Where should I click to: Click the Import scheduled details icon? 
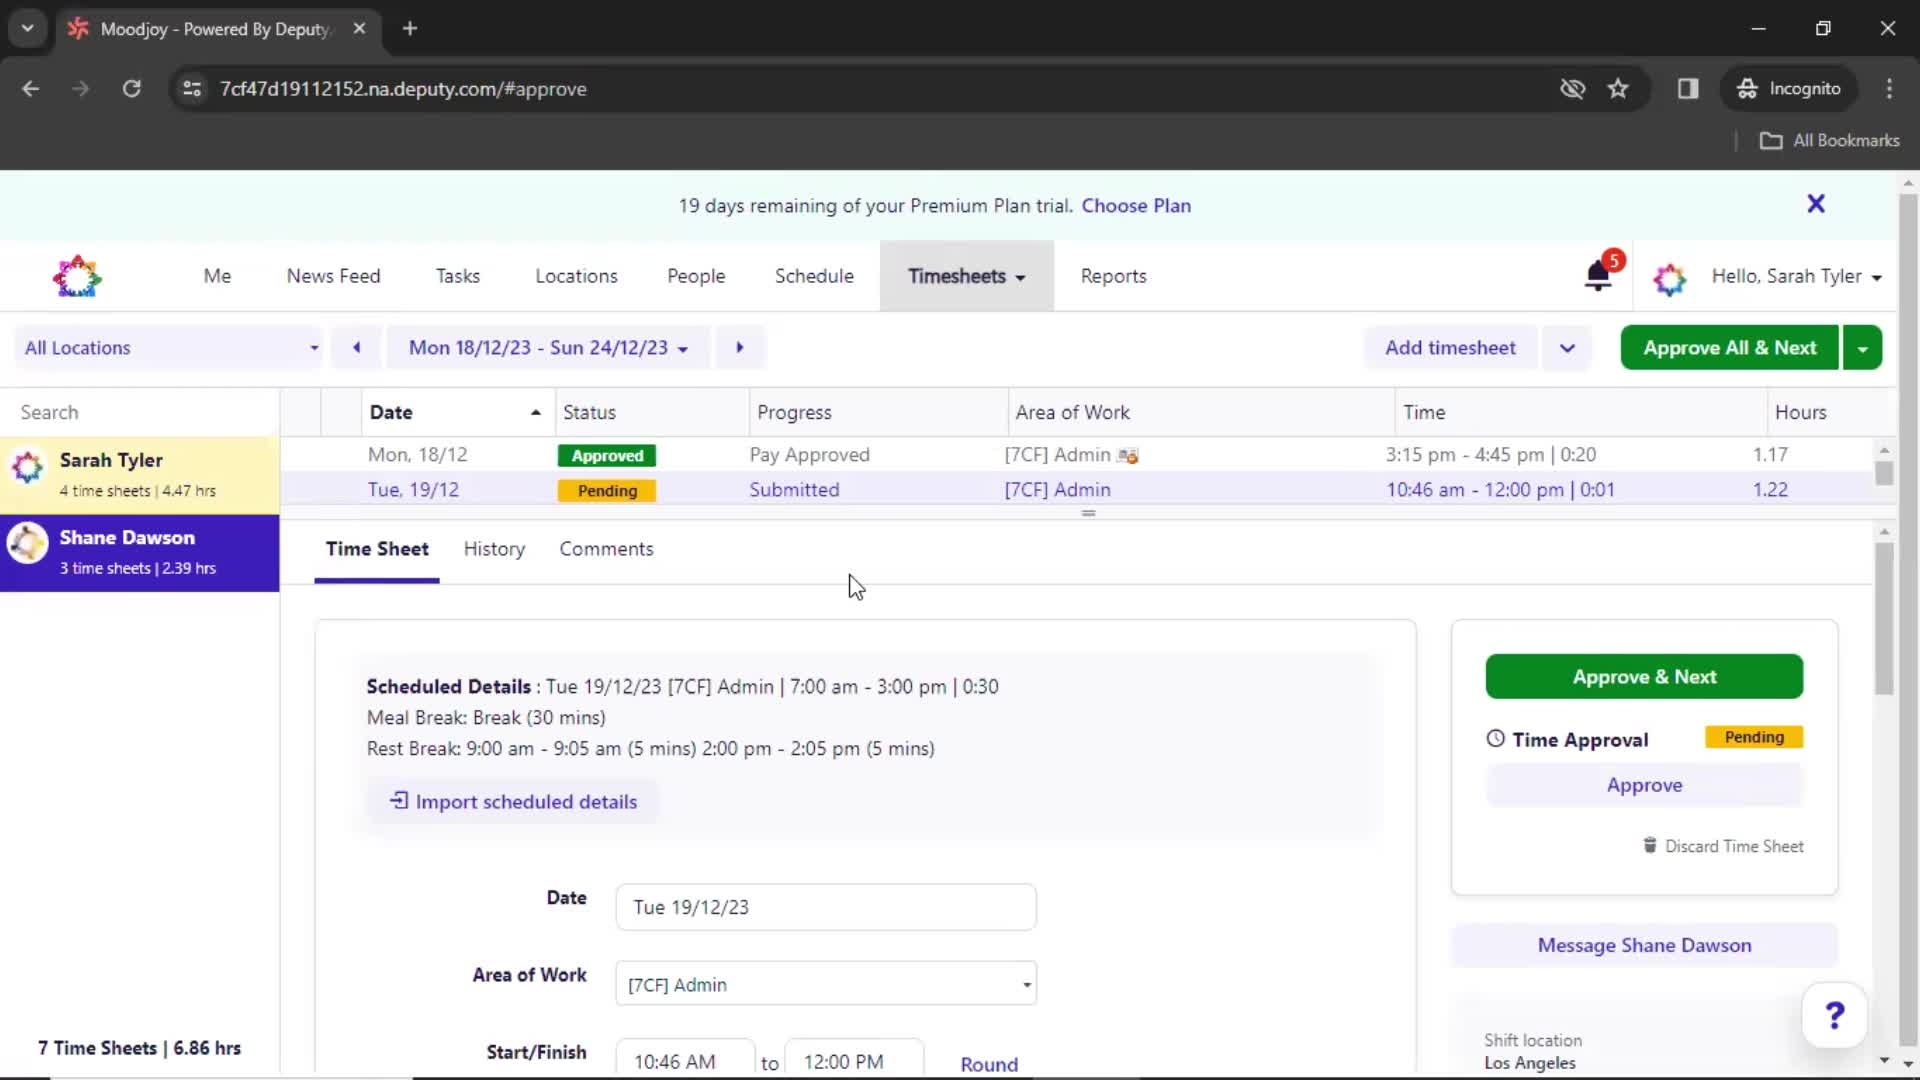point(398,800)
